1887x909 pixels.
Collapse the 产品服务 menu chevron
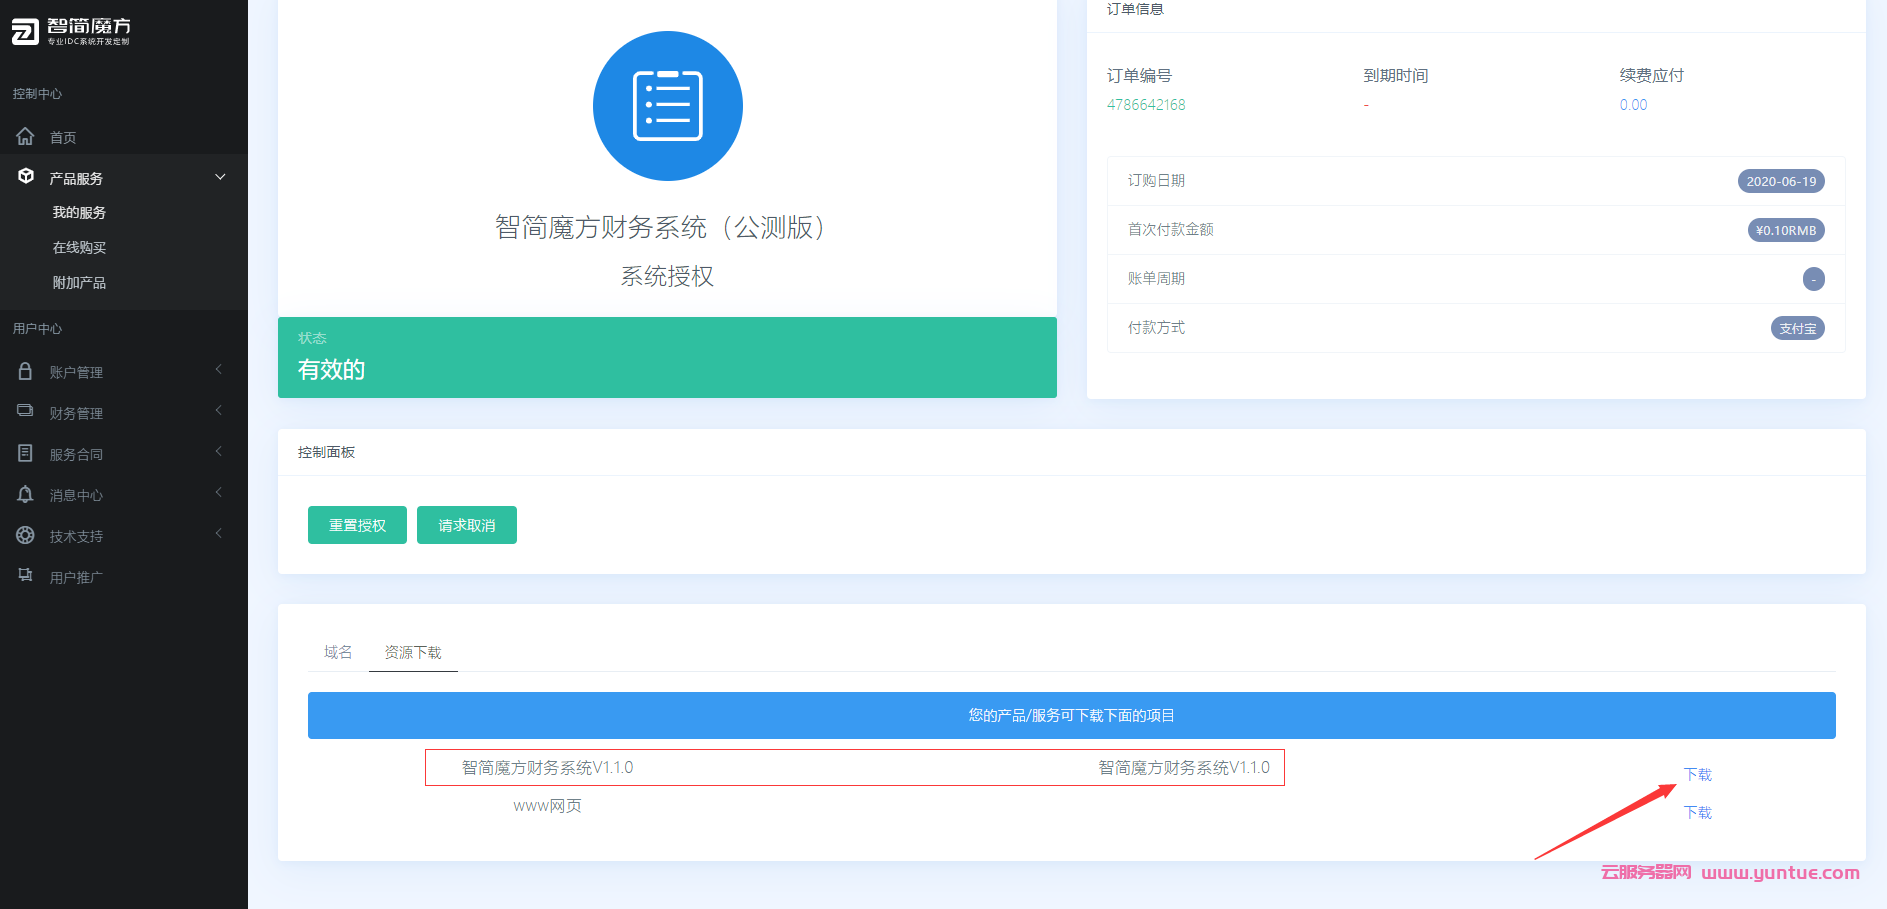[220, 177]
